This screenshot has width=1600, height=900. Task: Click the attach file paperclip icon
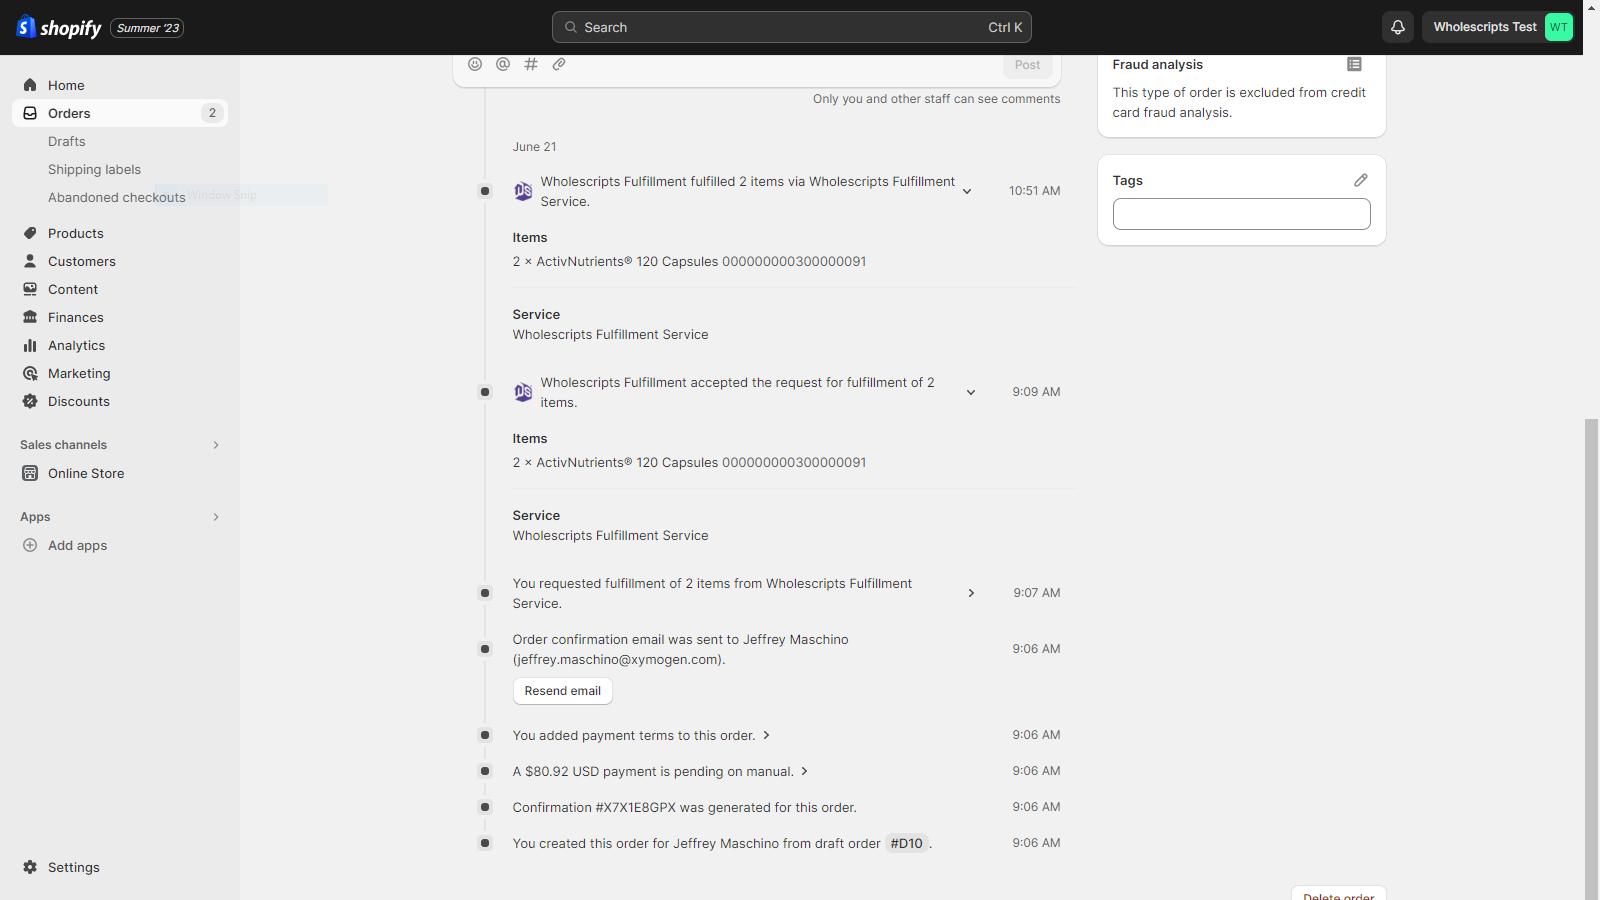(x=559, y=64)
